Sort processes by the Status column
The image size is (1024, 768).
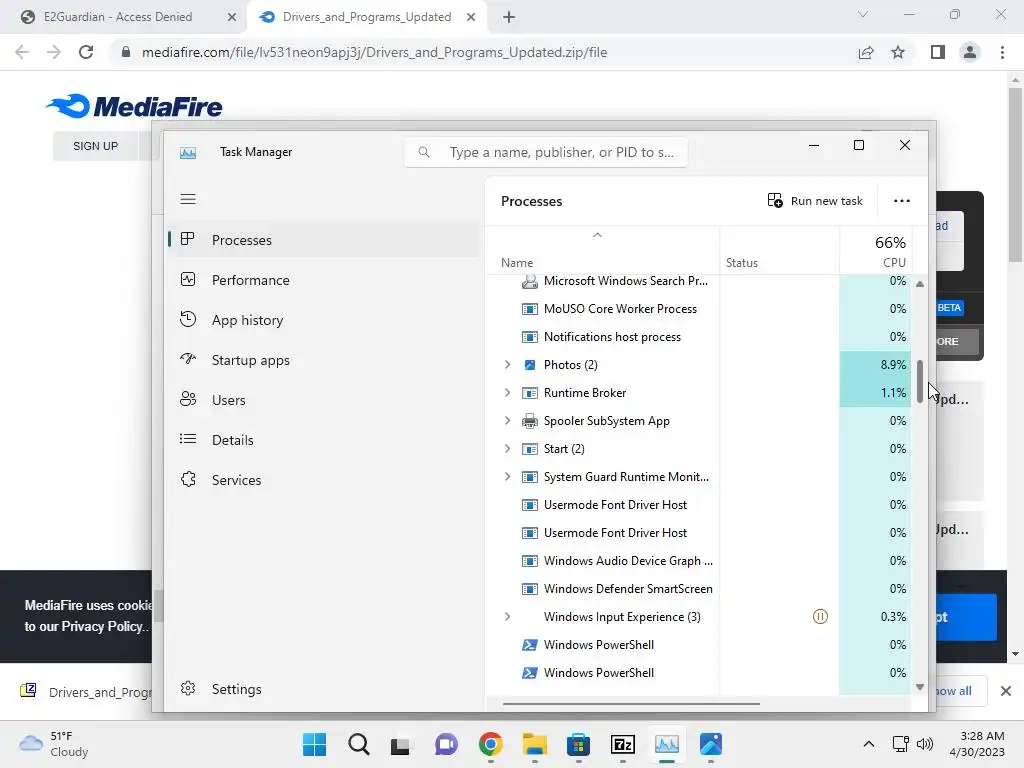(742, 263)
